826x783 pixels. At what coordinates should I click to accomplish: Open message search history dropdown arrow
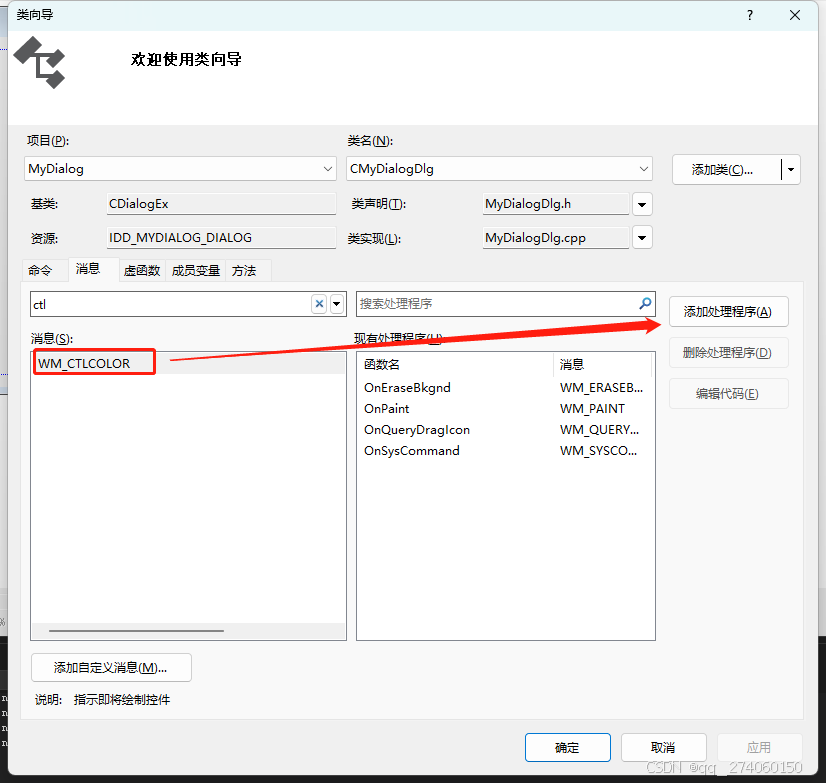pyautogui.click(x=337, y=304)
